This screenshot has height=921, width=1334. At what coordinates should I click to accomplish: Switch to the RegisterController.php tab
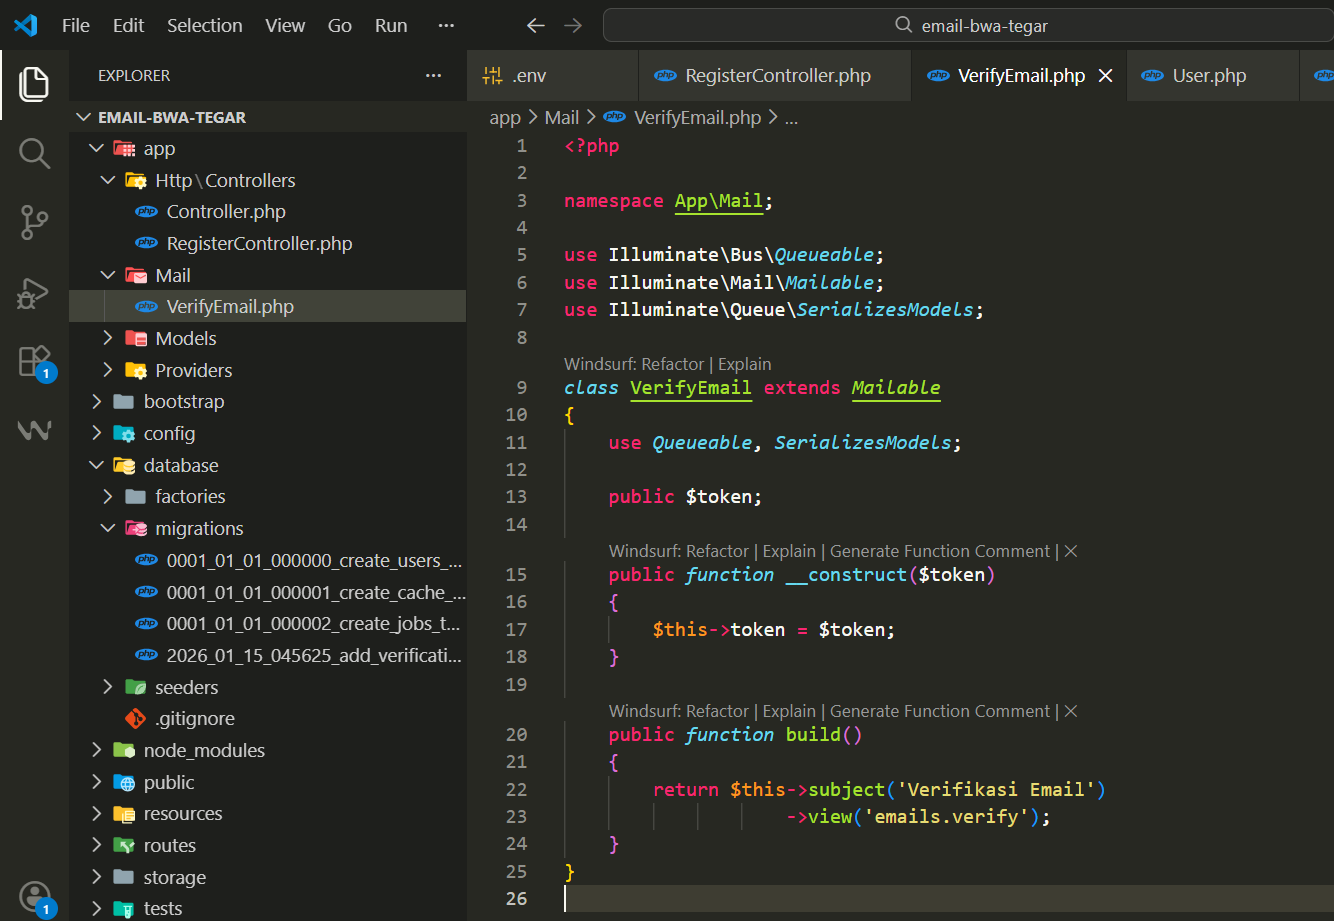777,76
